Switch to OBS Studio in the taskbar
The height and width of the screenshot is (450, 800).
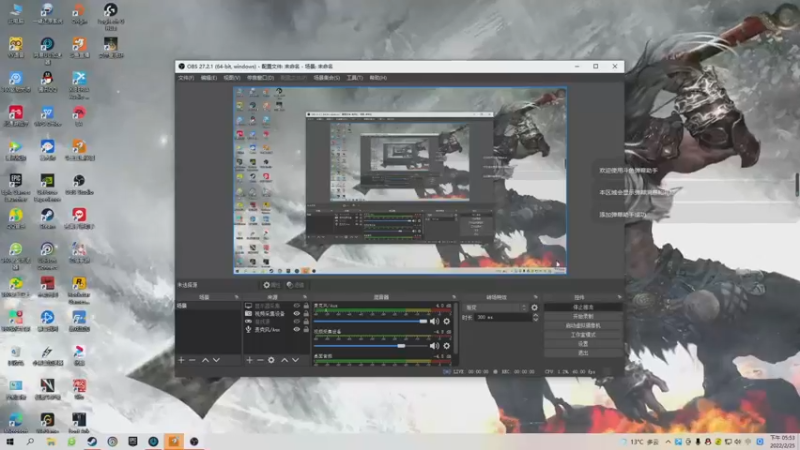[194, 441]
